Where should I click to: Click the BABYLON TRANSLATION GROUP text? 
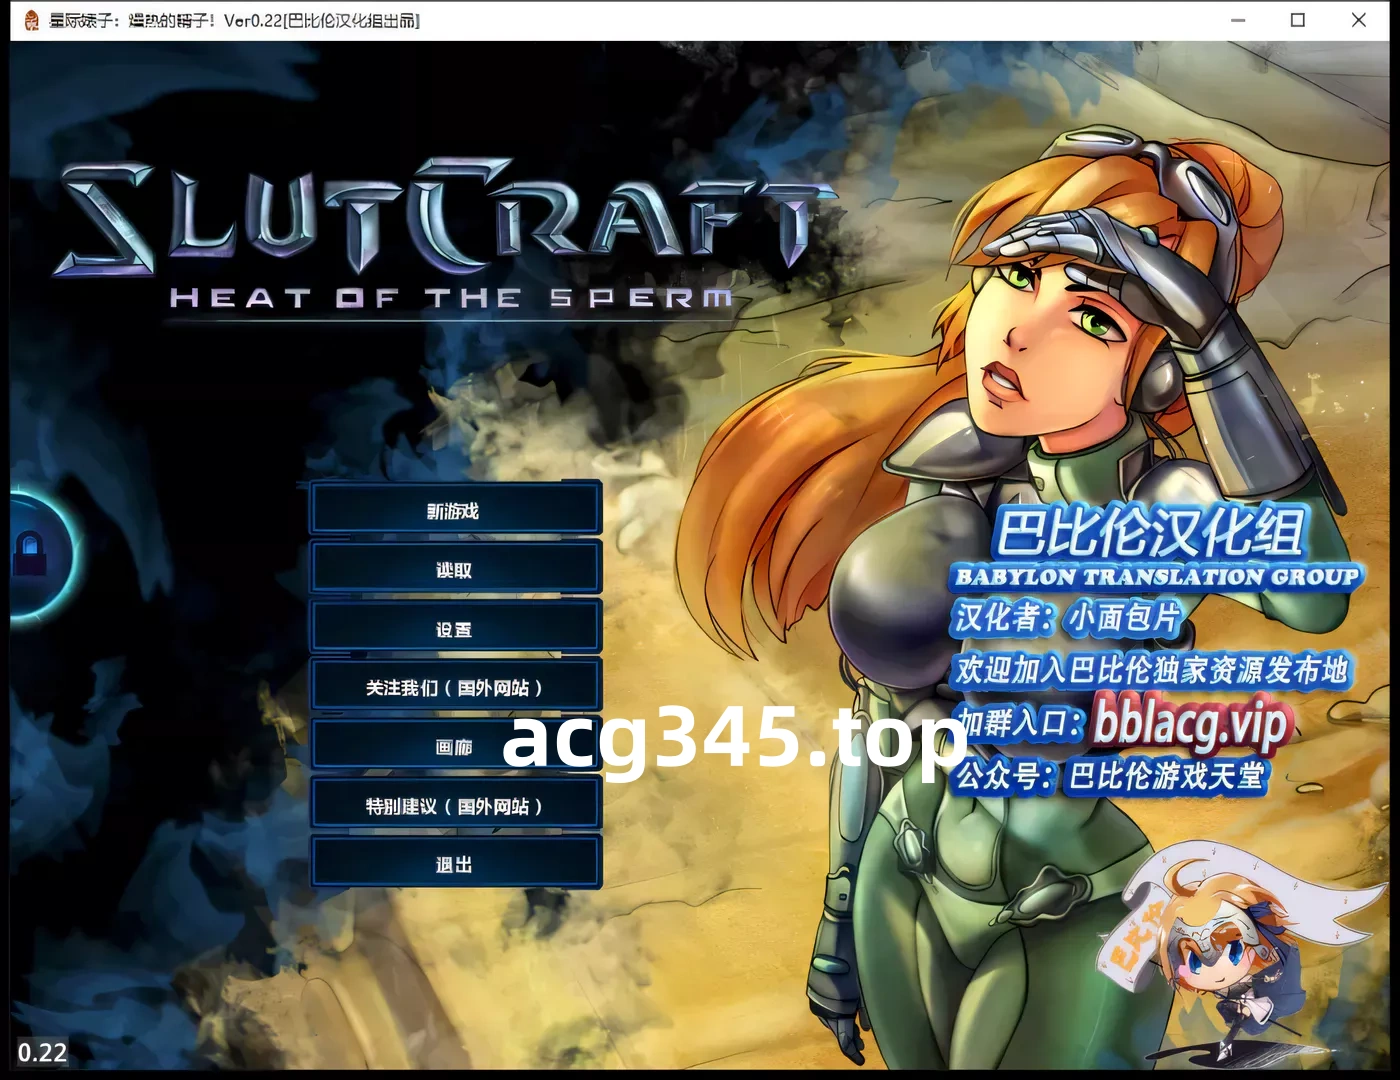(x=1156, y=577)
